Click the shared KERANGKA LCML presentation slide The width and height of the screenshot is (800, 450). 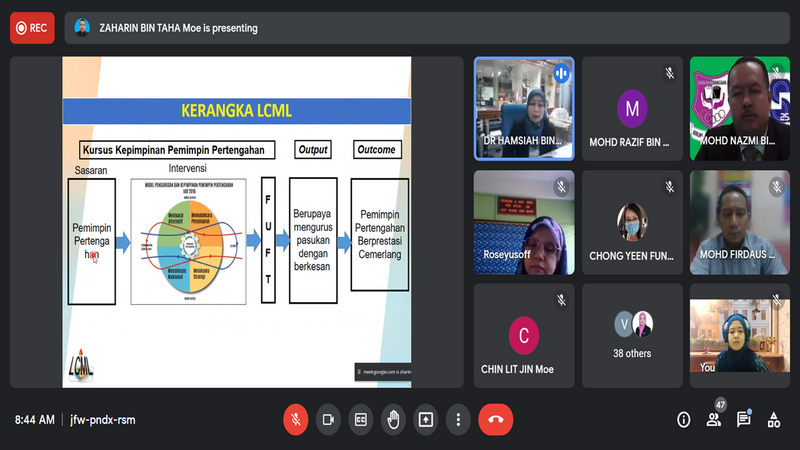click(237, 221)
